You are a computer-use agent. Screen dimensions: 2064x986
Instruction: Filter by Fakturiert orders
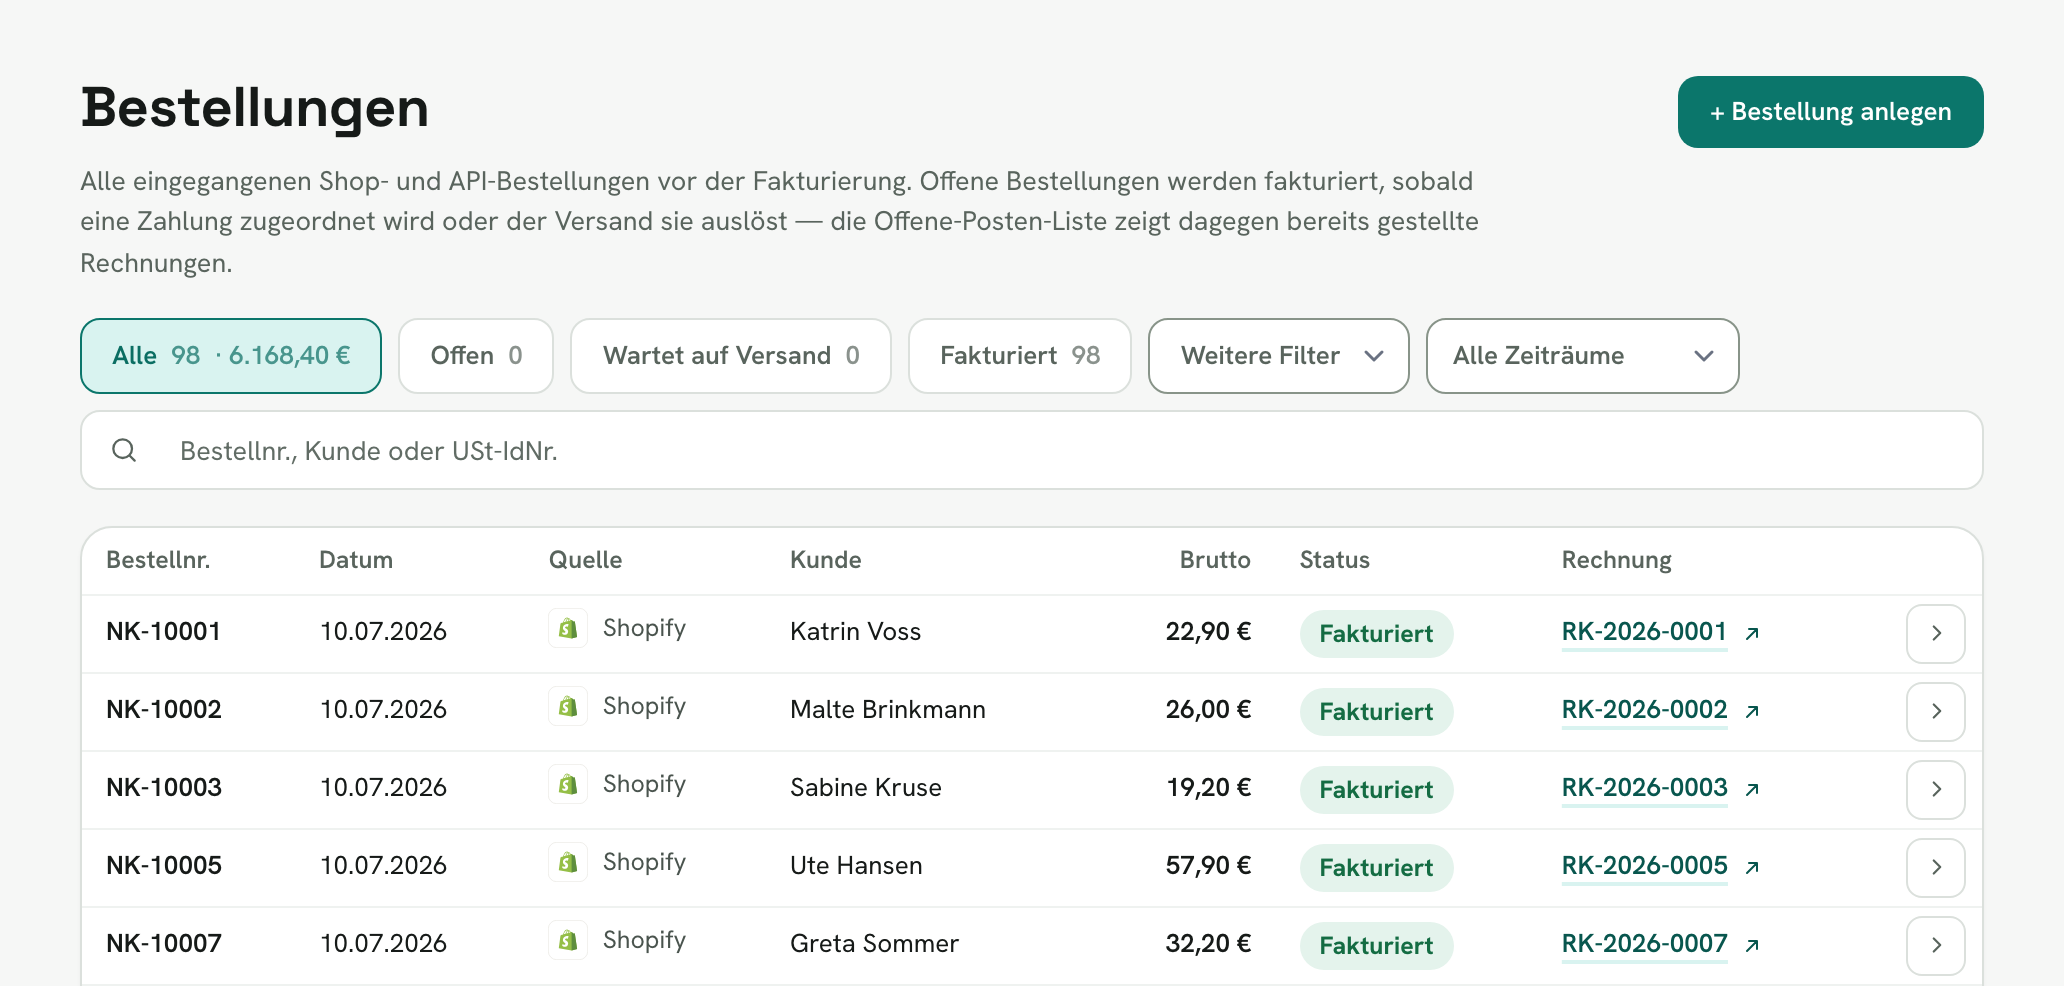[1020, 356]
